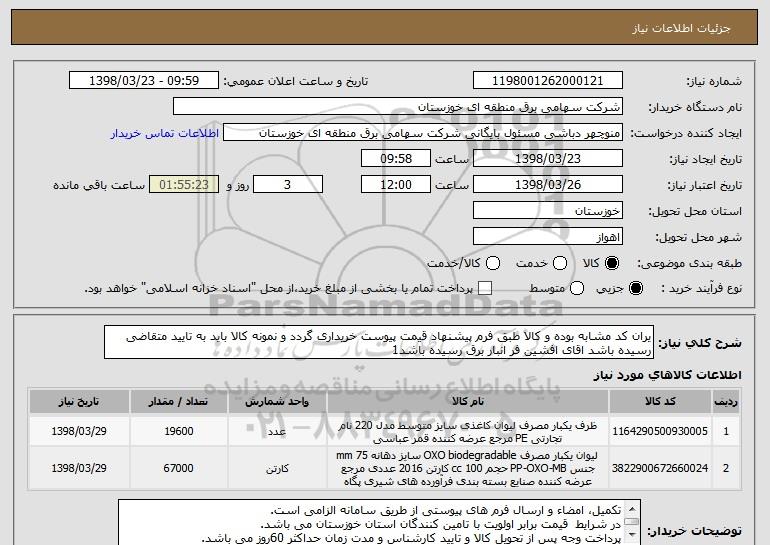The width and height of the screenshot is (770, 545).
Task: Click unit cell کارتن
Action: 277,469
